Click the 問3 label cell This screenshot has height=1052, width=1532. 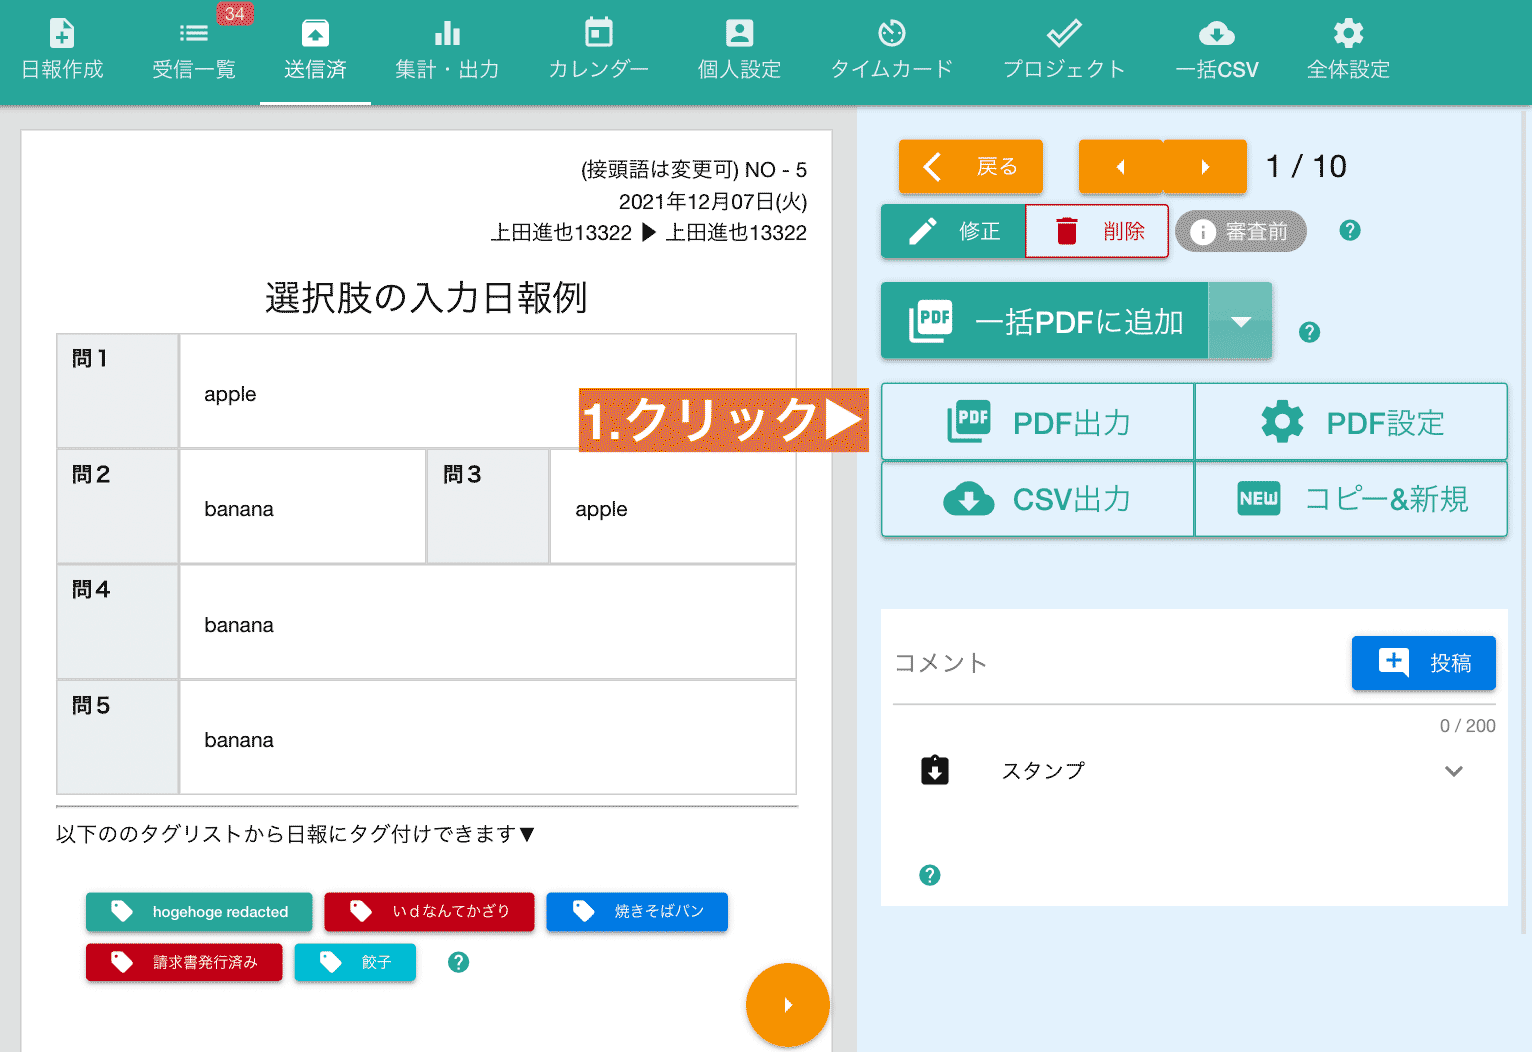[x=488, y=506]
